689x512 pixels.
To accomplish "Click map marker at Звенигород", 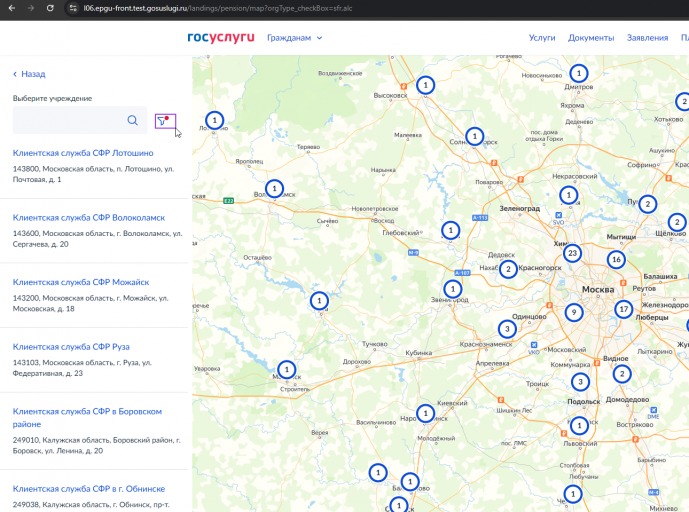I will coord(453,289).
